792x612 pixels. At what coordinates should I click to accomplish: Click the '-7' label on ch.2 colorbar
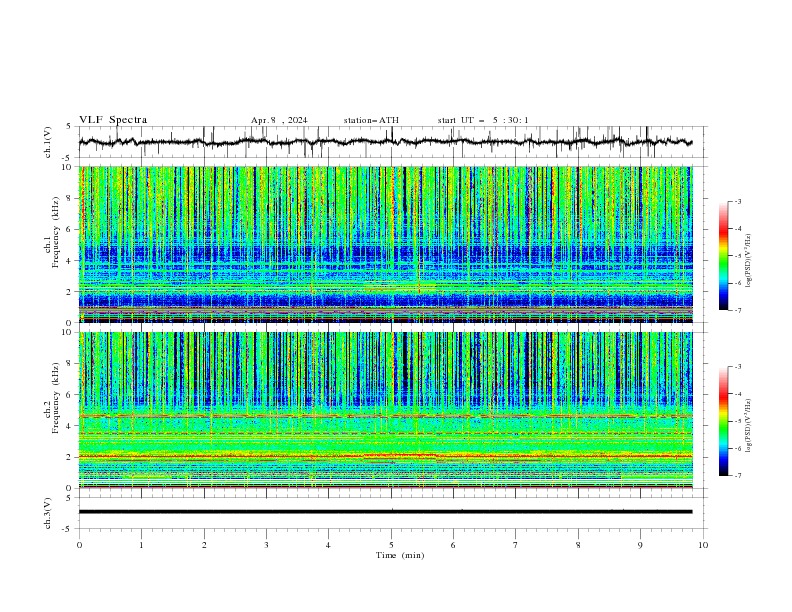(x=737, y=476)
